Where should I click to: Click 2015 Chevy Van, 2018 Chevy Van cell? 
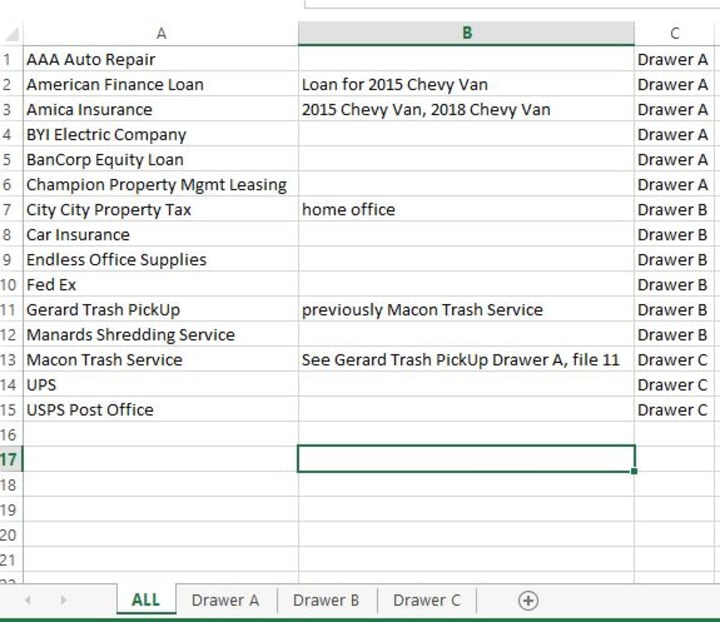point(467,109)
